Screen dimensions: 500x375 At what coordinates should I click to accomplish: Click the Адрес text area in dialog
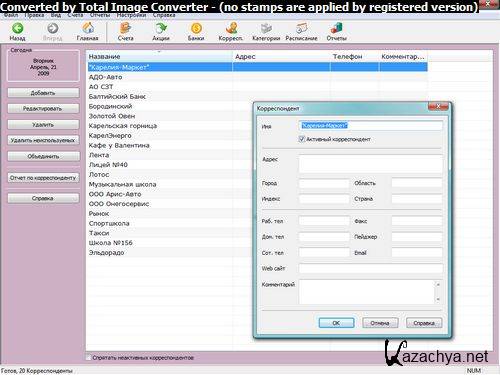(x=371, y=163)
